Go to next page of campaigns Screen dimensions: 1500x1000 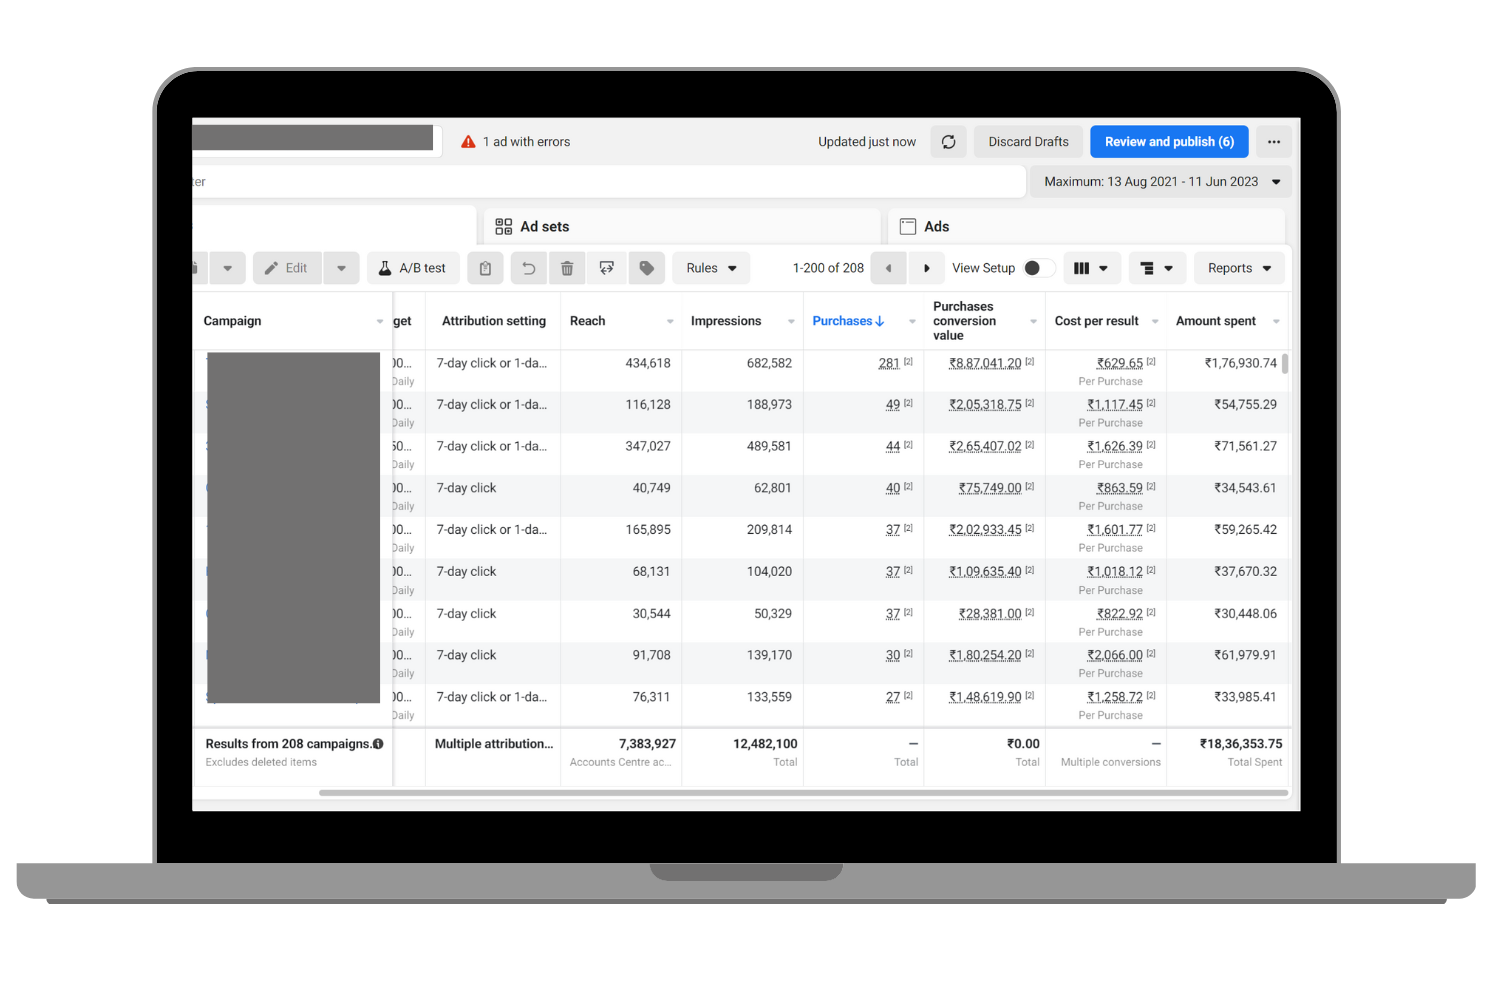[927, 268]
